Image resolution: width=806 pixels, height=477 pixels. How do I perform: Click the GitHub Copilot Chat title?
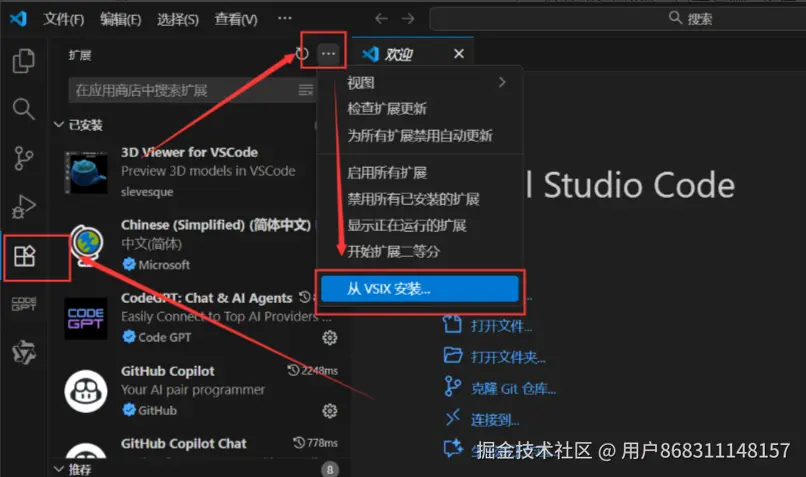[184, 444]
